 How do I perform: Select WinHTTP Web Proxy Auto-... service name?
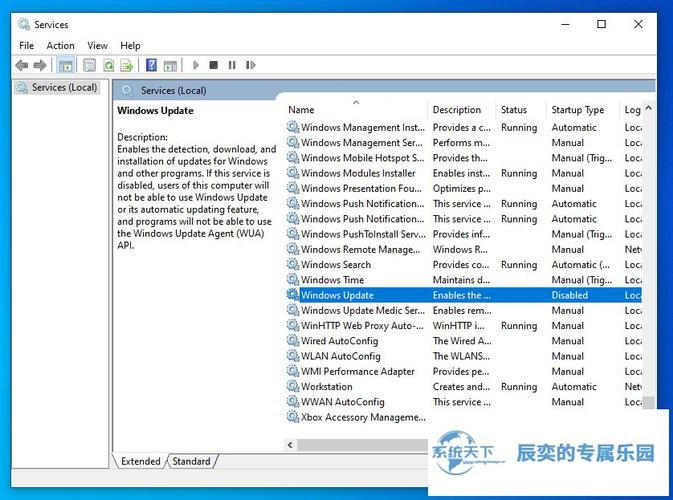(x=362, y=326)
